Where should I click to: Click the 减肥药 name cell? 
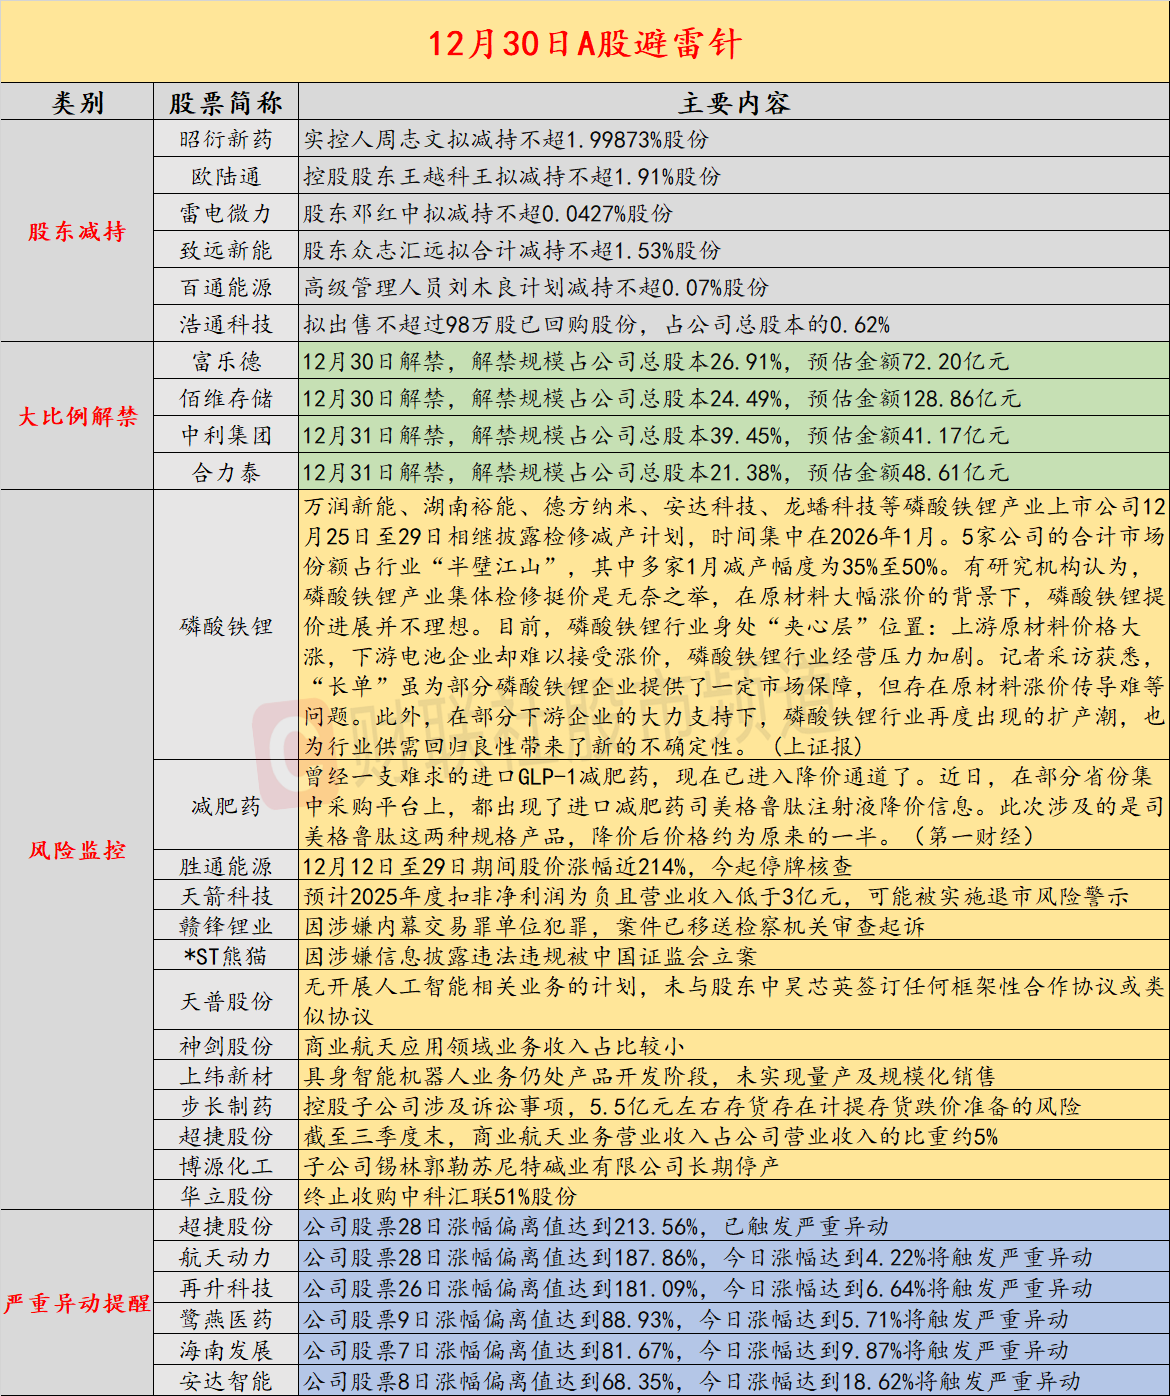click(x=226, y=806)
